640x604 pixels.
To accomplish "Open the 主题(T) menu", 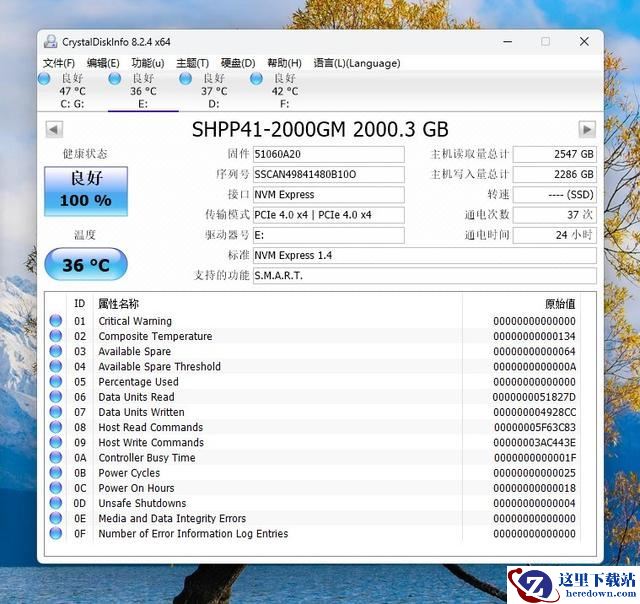I will [x=192, y=63].
